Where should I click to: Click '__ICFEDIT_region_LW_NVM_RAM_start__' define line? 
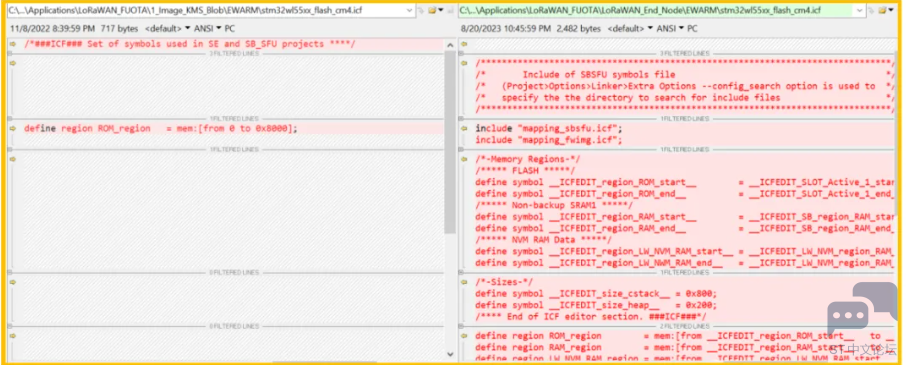pyautogui.click(x=685, y=251)
